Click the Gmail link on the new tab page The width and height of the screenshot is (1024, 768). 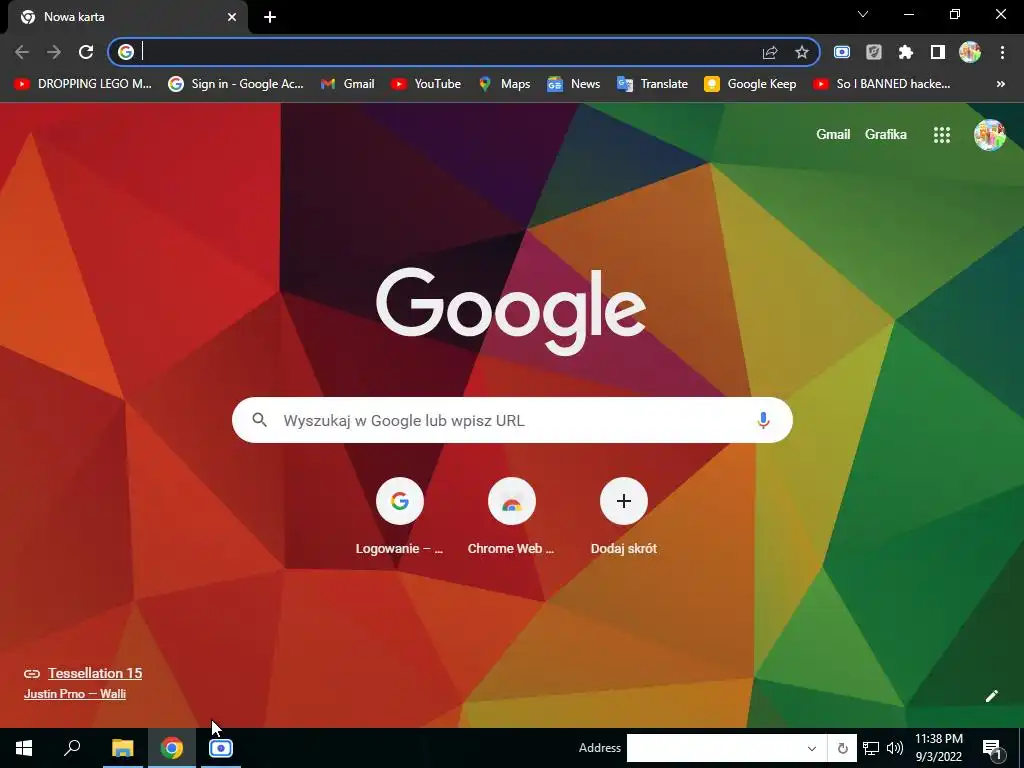[833, 135]
